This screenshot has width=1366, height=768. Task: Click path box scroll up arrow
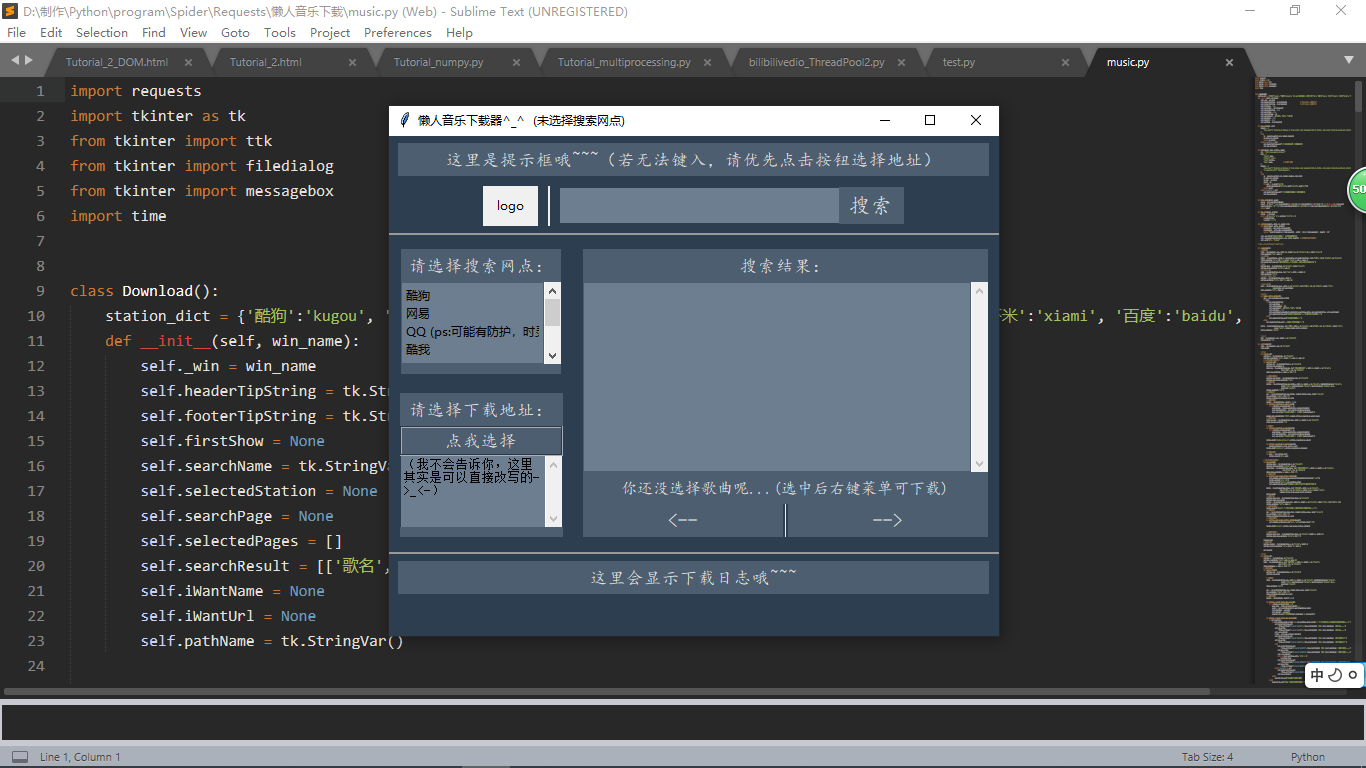554,464
